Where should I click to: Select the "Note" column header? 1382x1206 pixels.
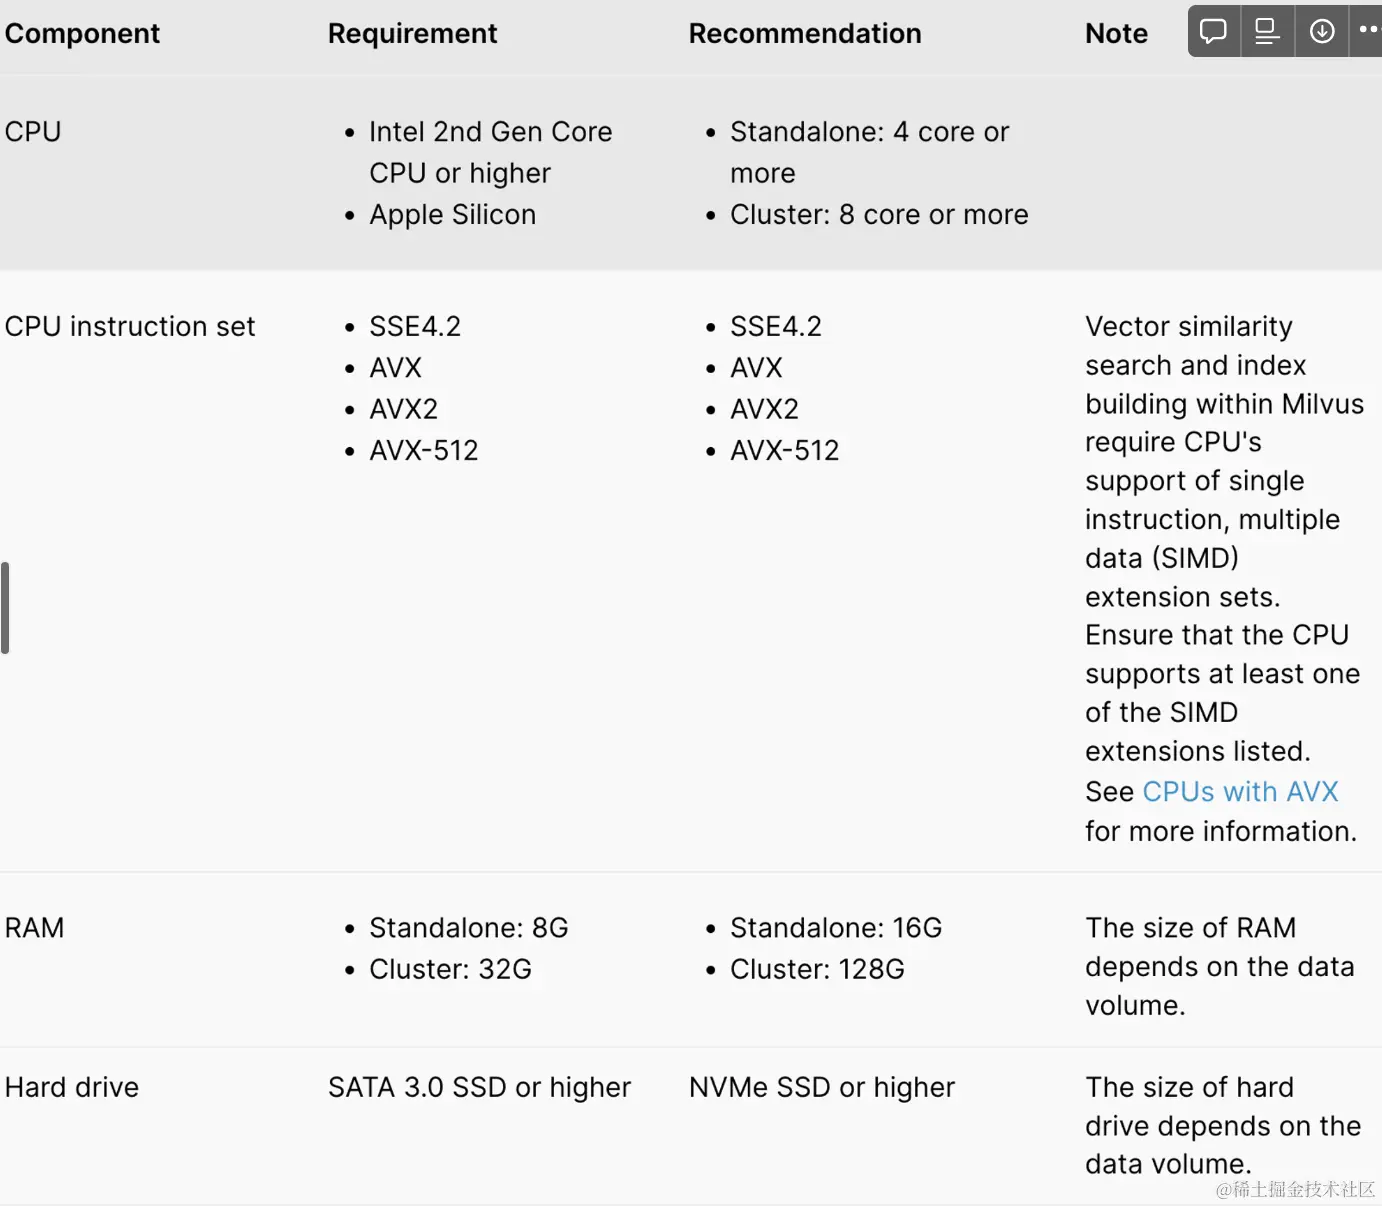pyautogui.click(x=1116, y=33)
